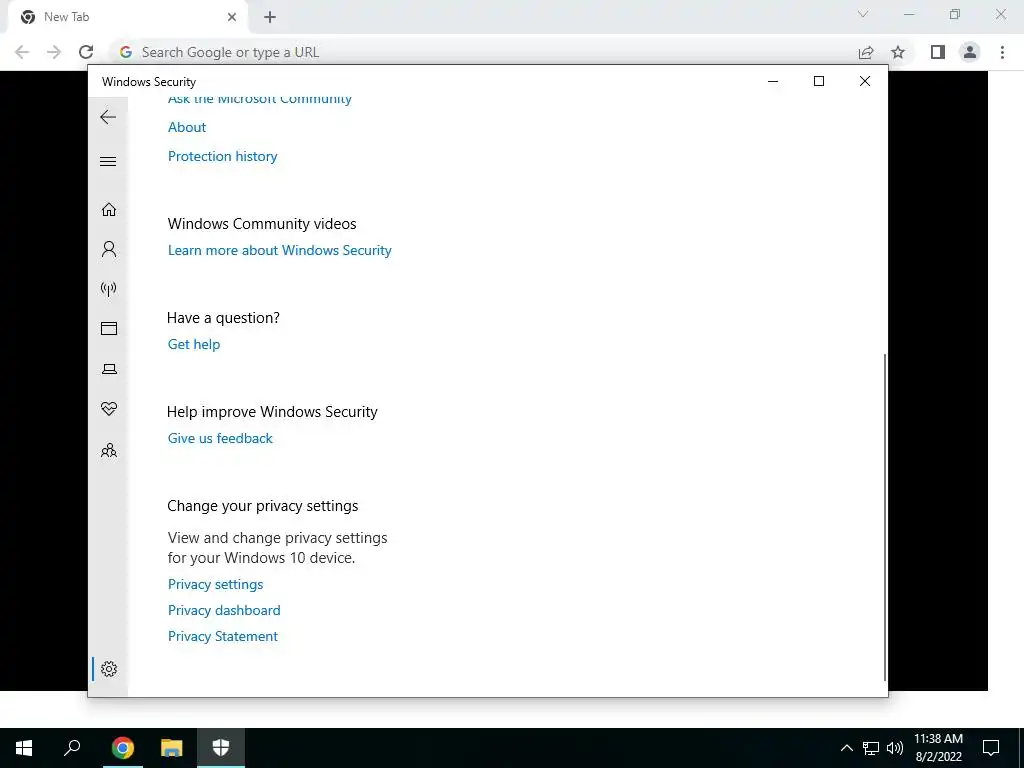Open Chrome tab search chevron

[863, 14]
